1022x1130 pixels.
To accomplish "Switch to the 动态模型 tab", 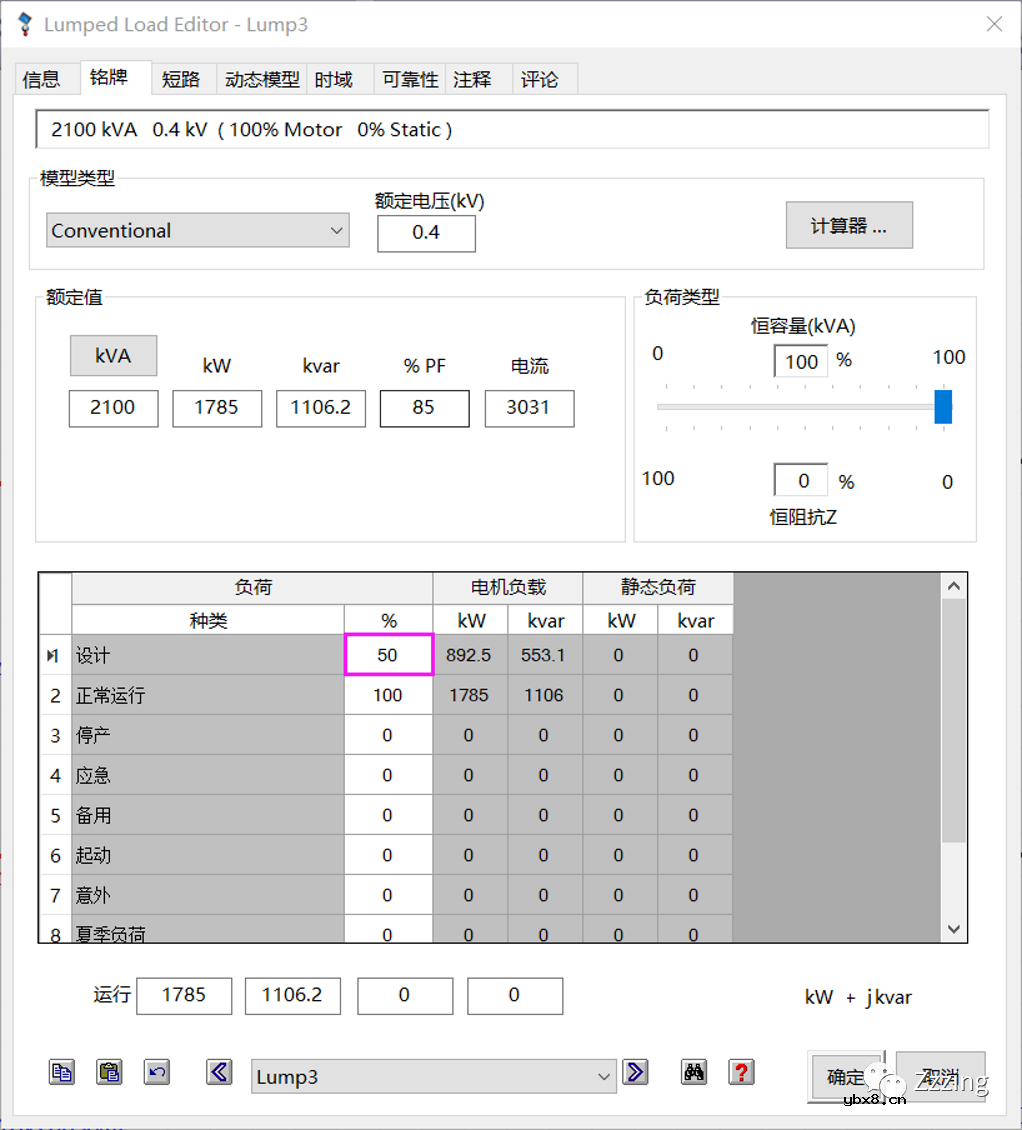I will coord(261,78).
